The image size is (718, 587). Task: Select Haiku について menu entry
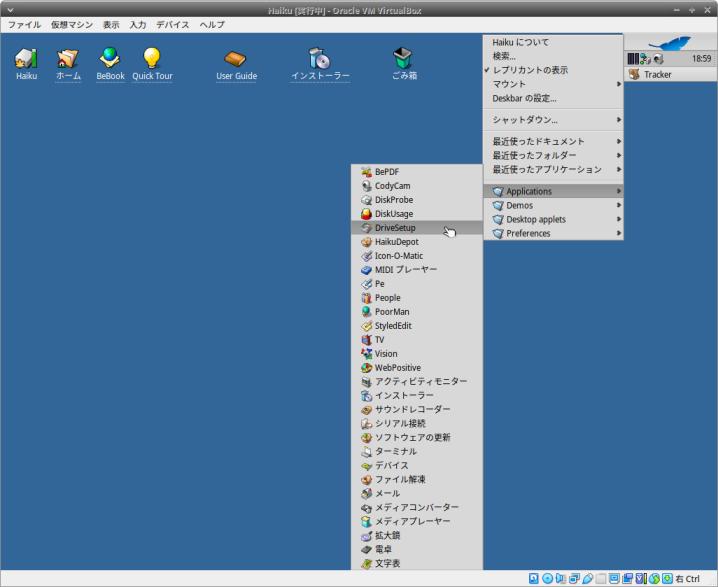[x=553, y=42]
